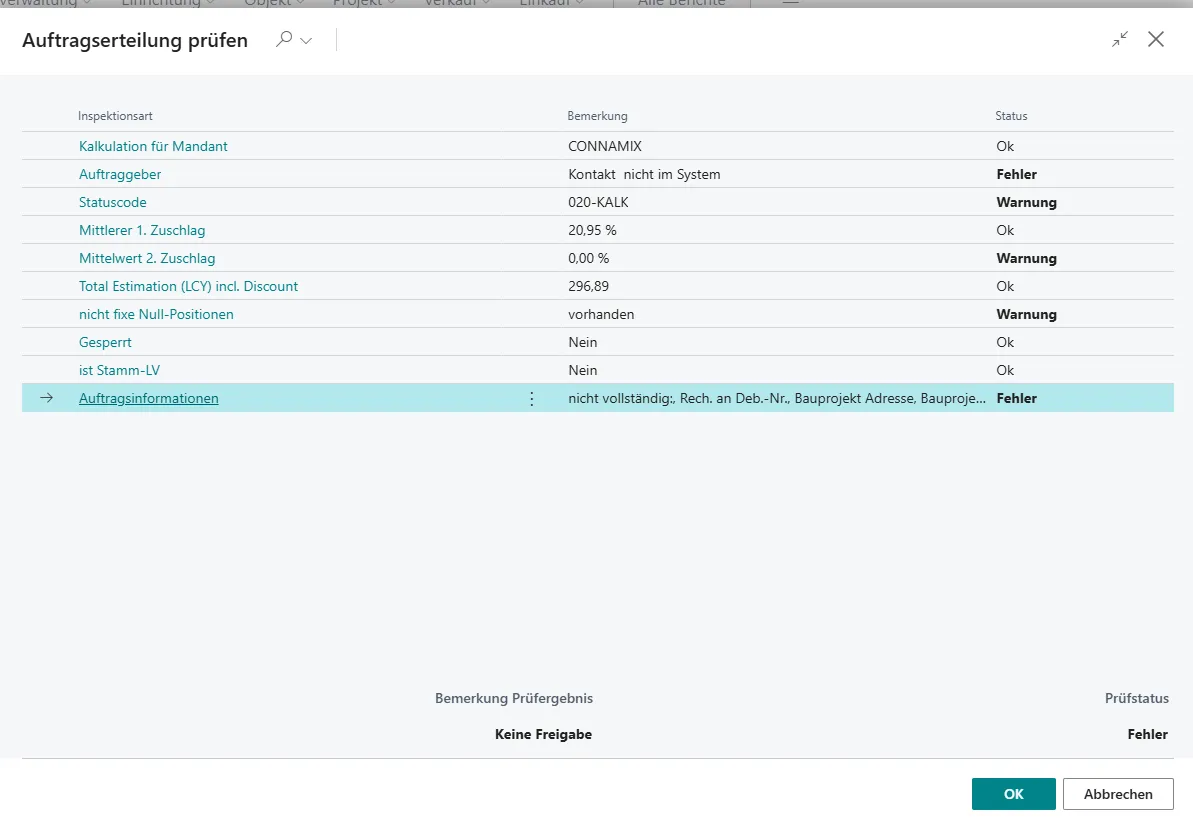The width and height of the screenshot is (1193, 830).
Task: Click the collapse dialog arrows icon
Action: pos(1120,39)
